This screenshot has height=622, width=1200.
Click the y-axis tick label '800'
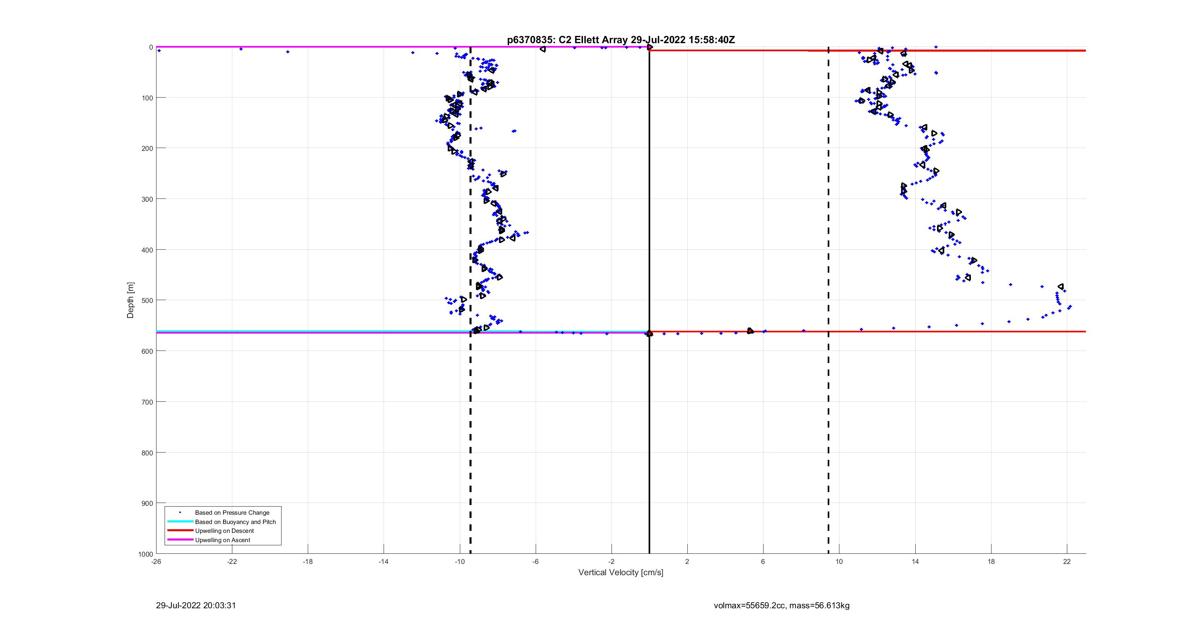(146, 452)
